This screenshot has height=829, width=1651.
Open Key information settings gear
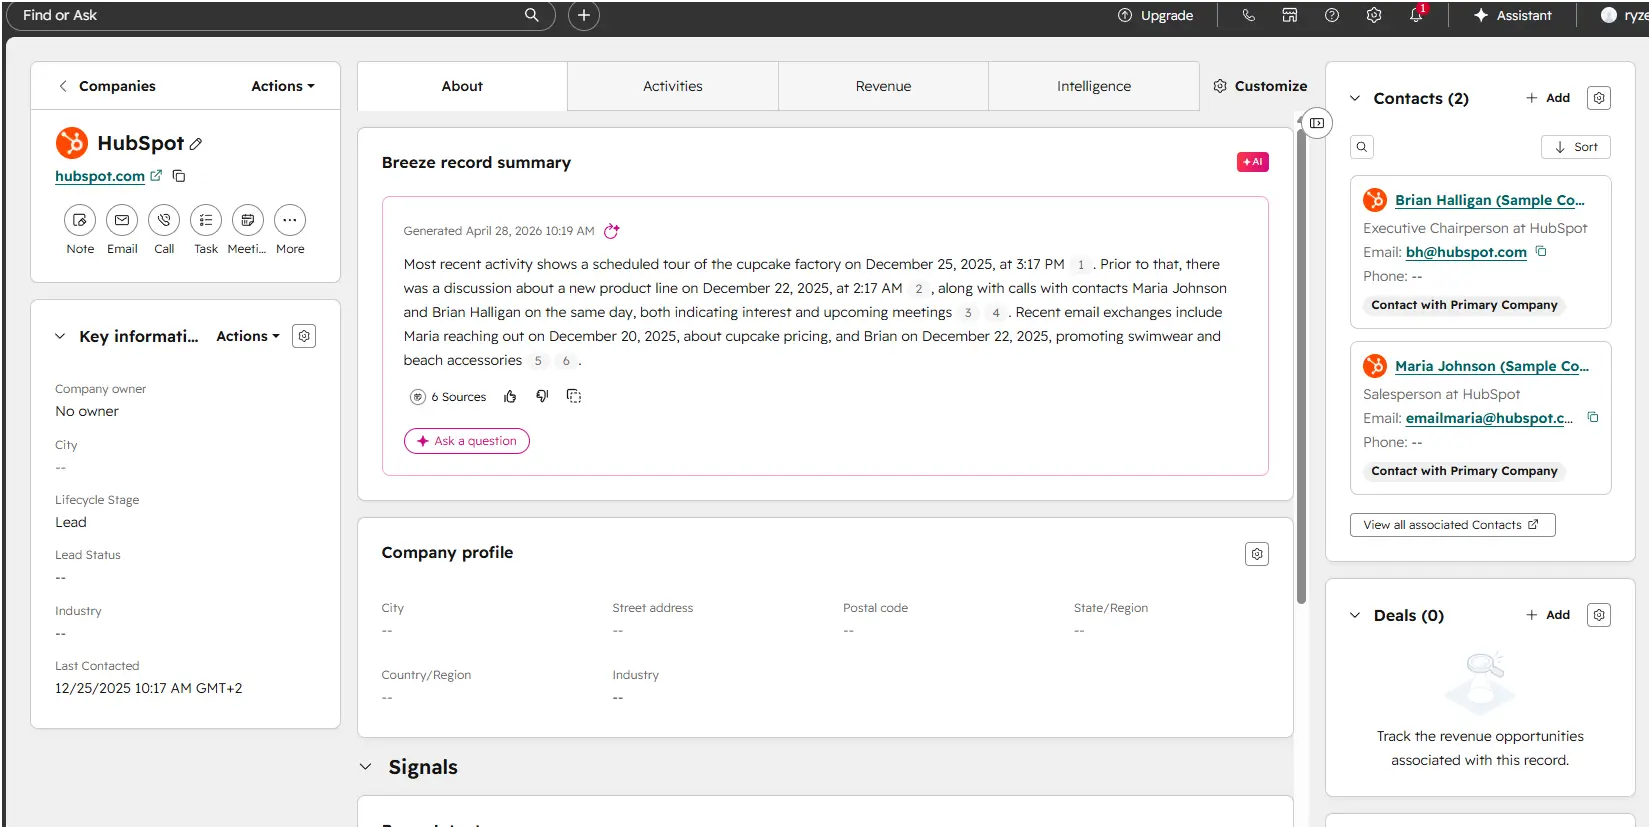pos(304,336)
